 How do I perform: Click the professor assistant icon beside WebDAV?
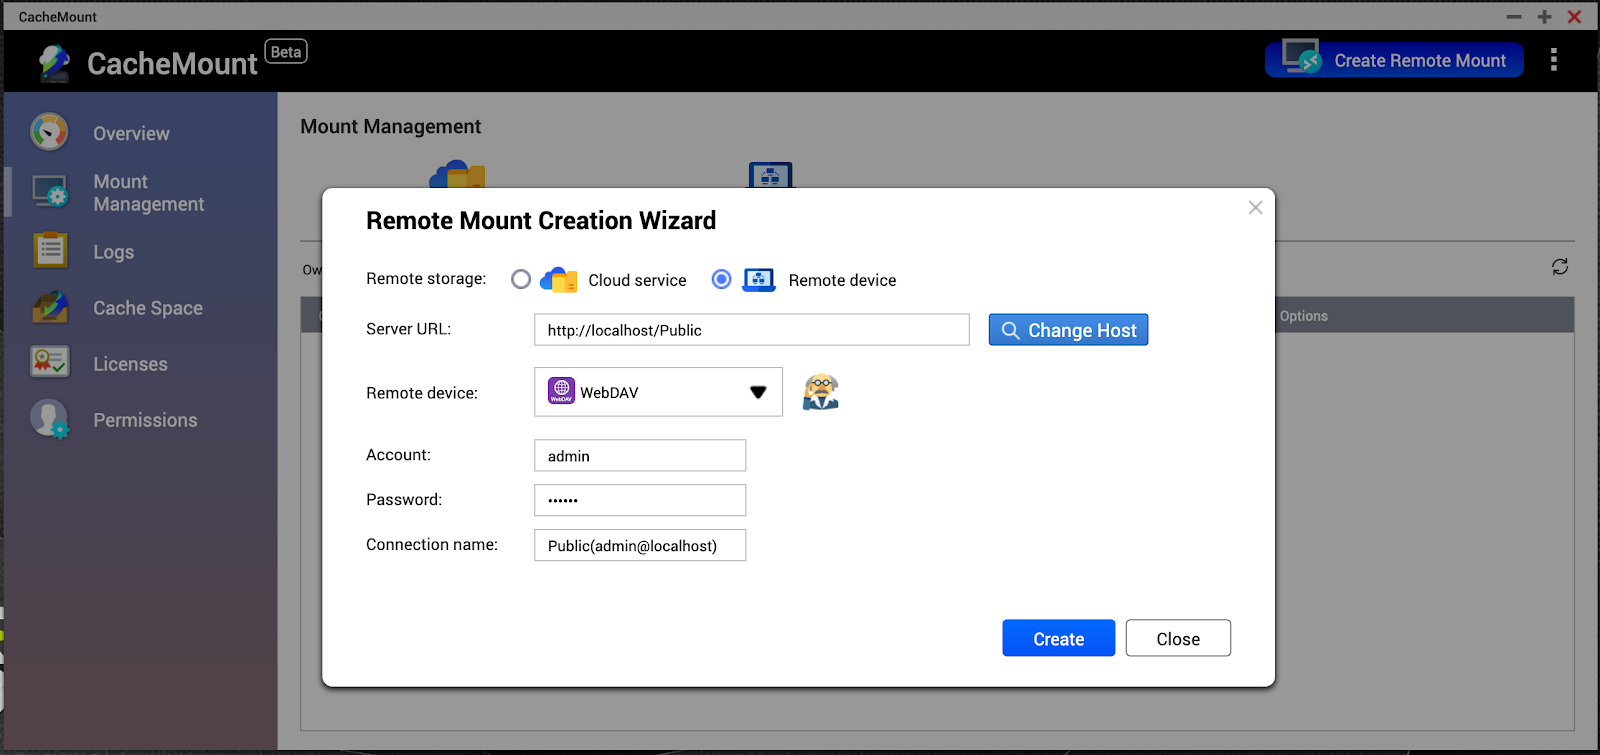(x=820, y=392)
